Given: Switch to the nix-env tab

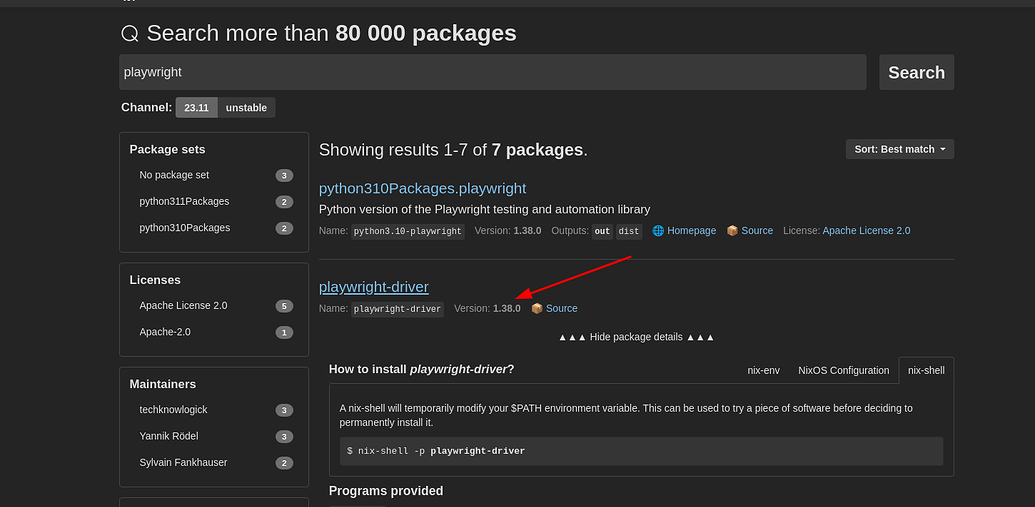Looking at the screenshot, I should (x=763, y=370).
